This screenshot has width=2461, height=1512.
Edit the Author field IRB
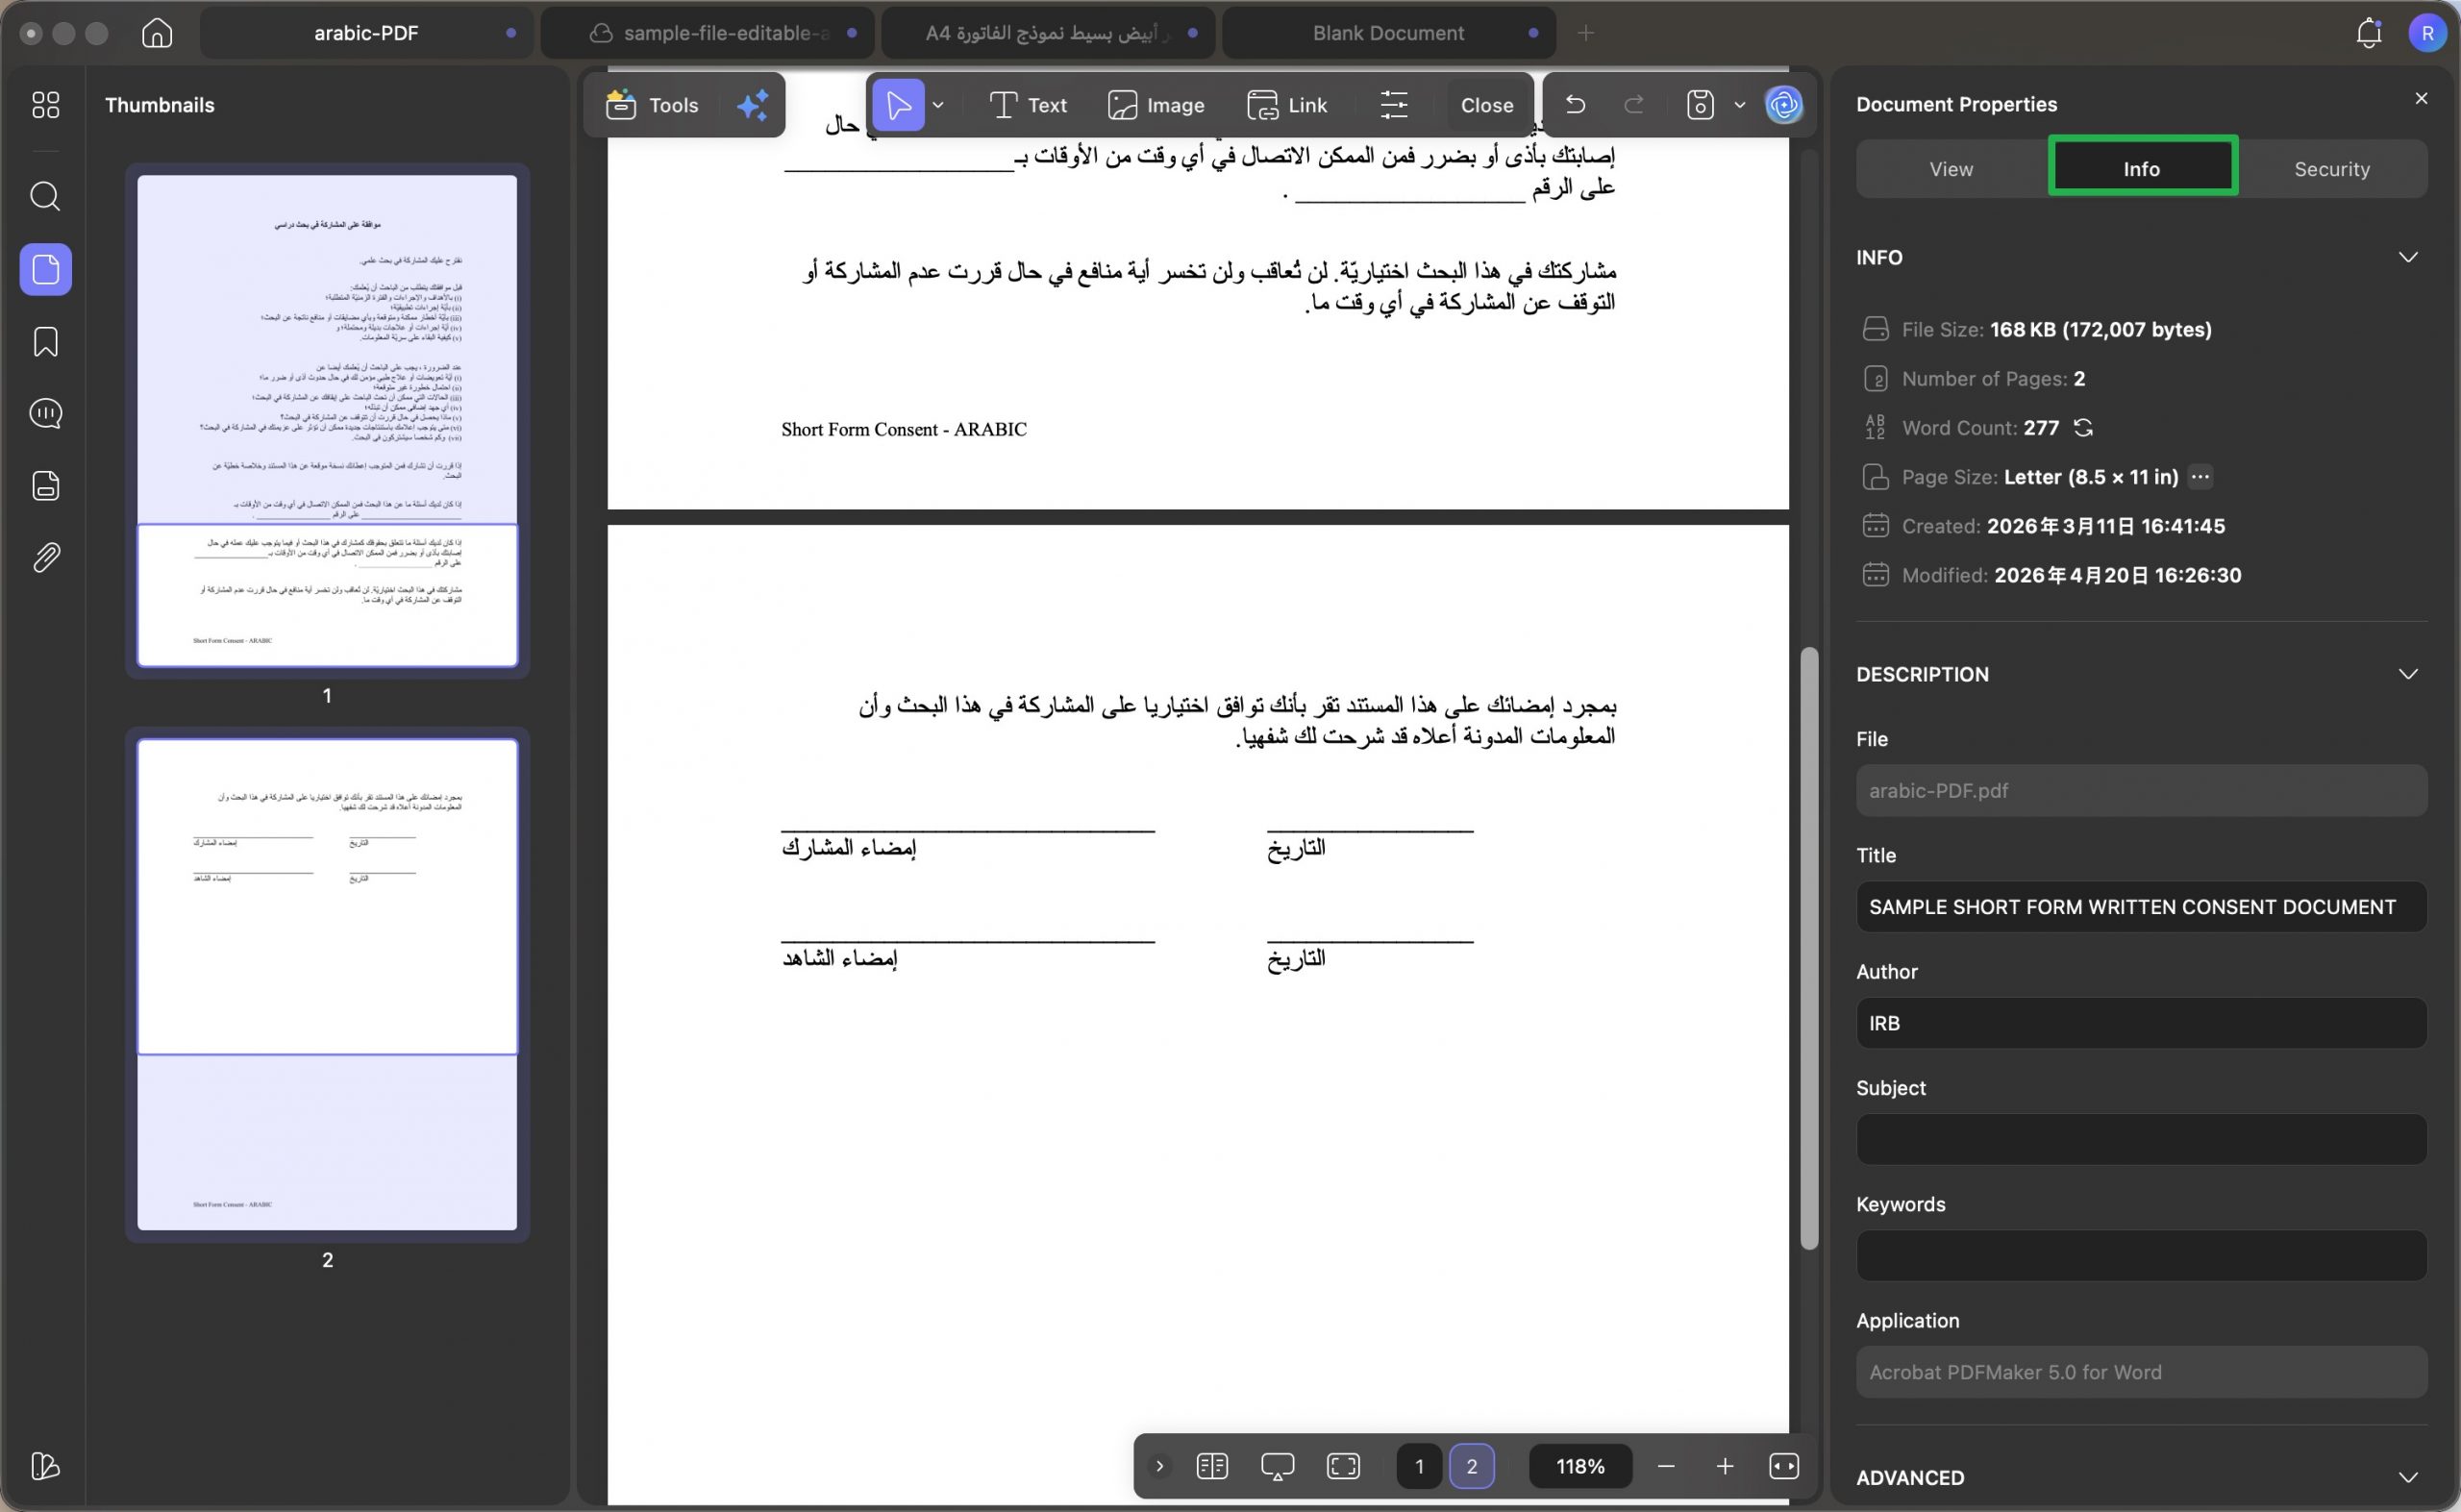point(2141,1023)
